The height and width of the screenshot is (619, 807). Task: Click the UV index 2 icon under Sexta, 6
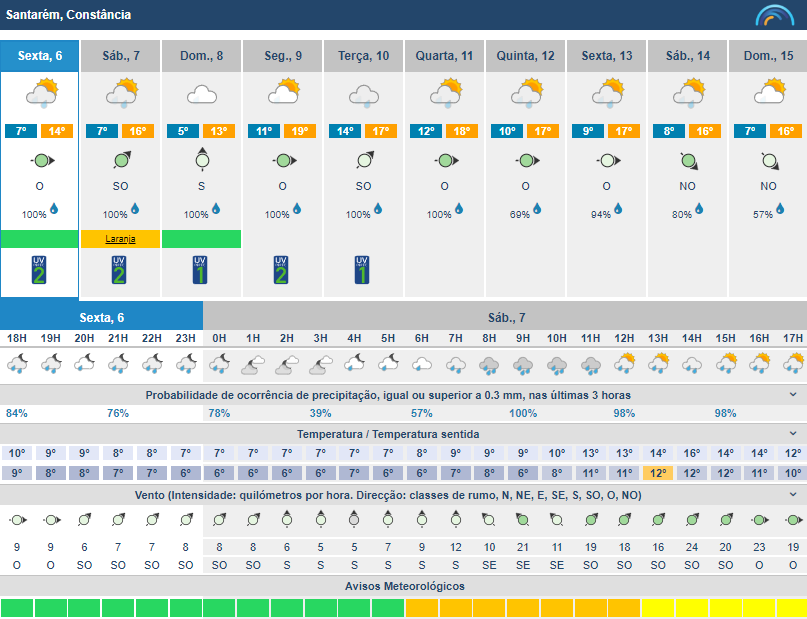39,269
